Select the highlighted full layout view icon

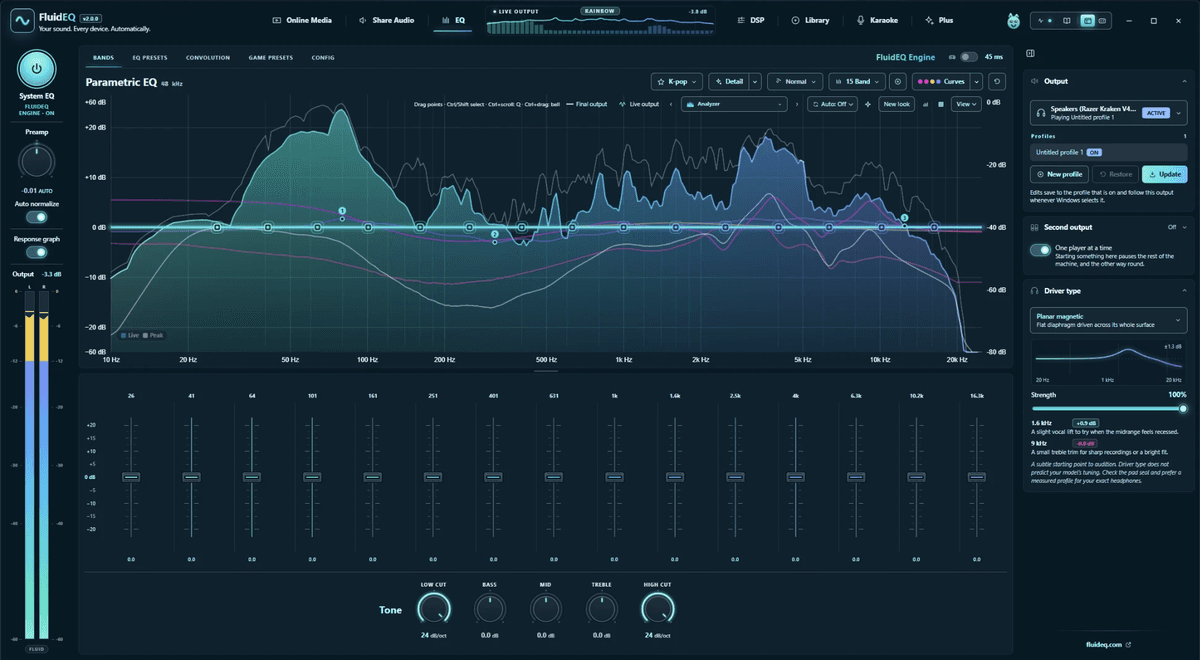1088,20
